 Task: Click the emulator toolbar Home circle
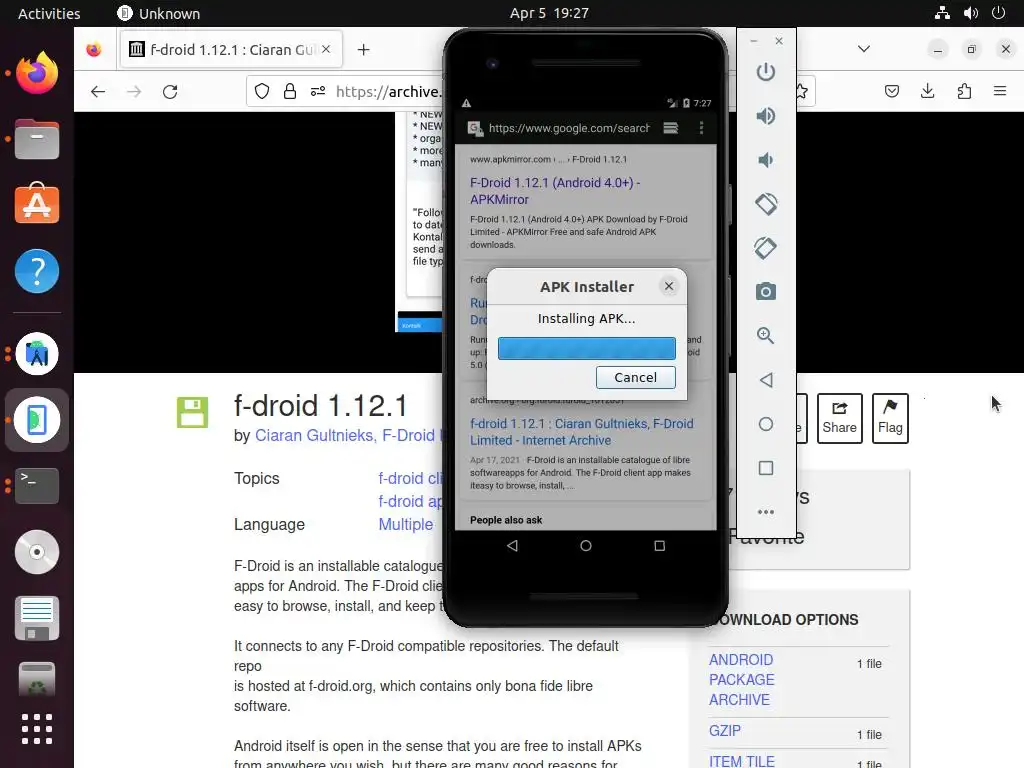click(766, 424)
